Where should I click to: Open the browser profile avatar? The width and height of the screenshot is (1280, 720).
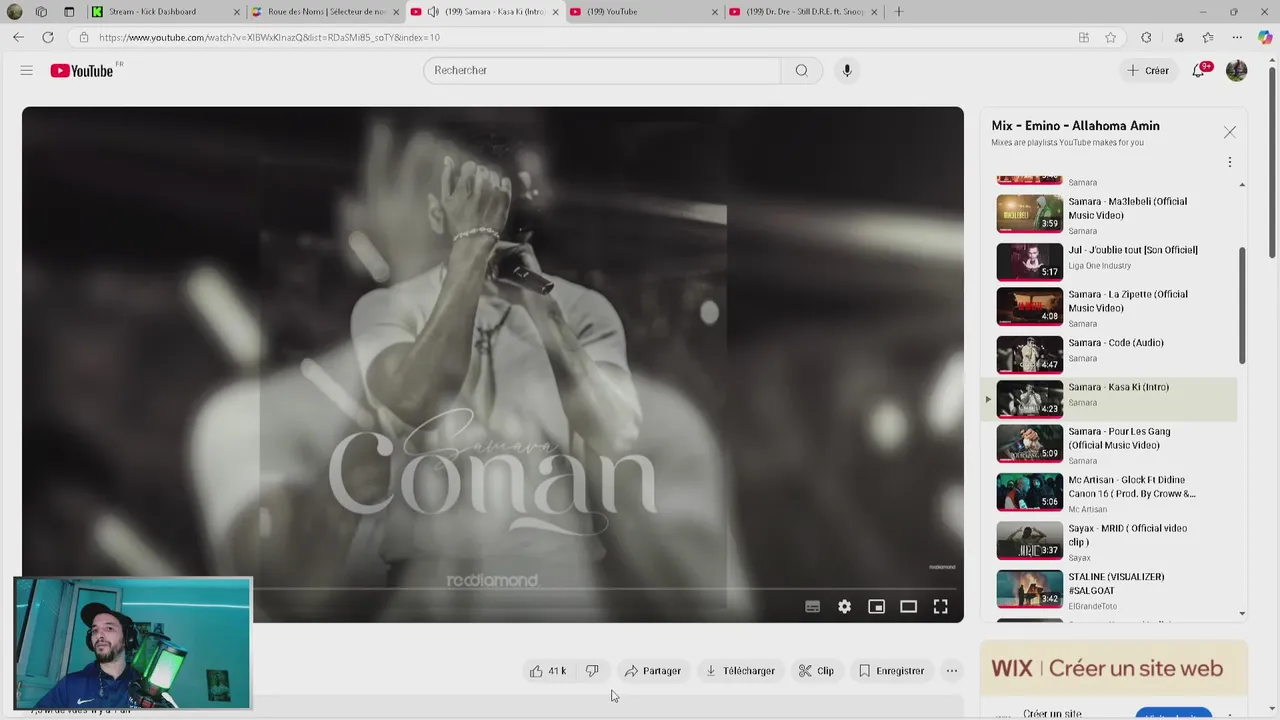click(14, 12)
